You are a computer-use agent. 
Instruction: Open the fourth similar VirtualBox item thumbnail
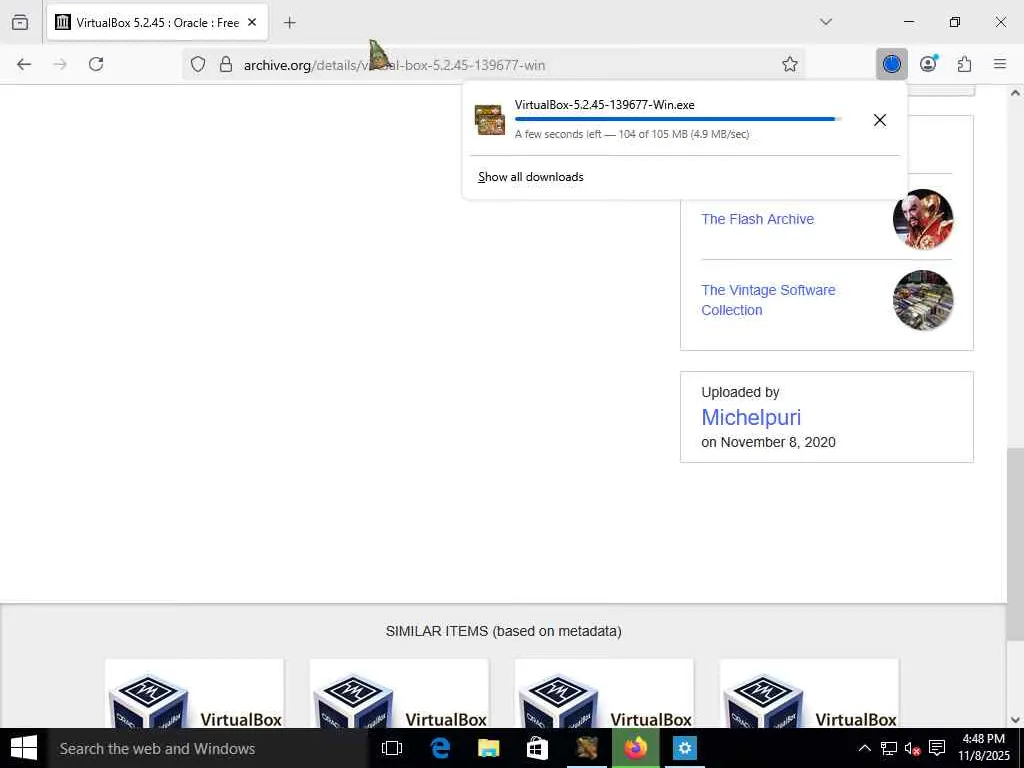809,694
